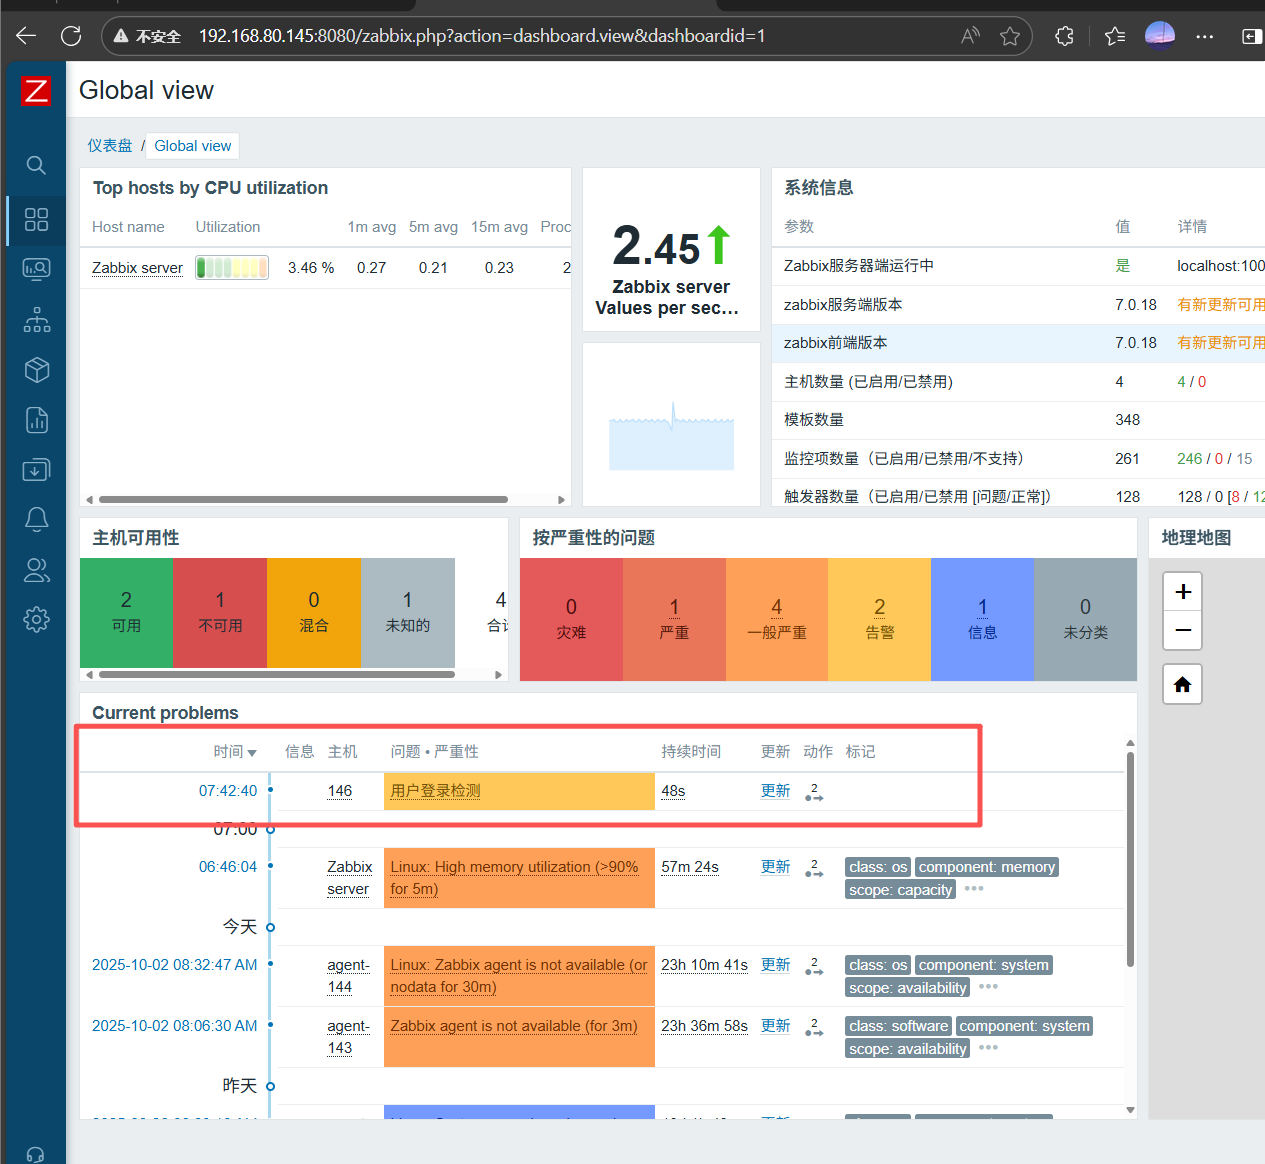Zoom out on the geomap
Image resolution: width=1265 pixels, height=1164 pixels.
pos(1183,630)
